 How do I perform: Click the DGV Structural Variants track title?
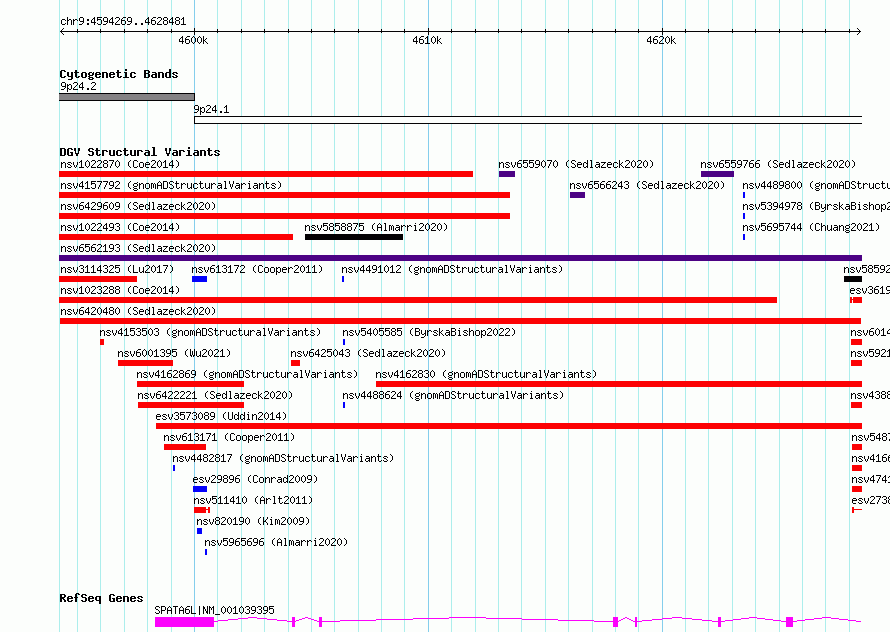tap(140, 152)
